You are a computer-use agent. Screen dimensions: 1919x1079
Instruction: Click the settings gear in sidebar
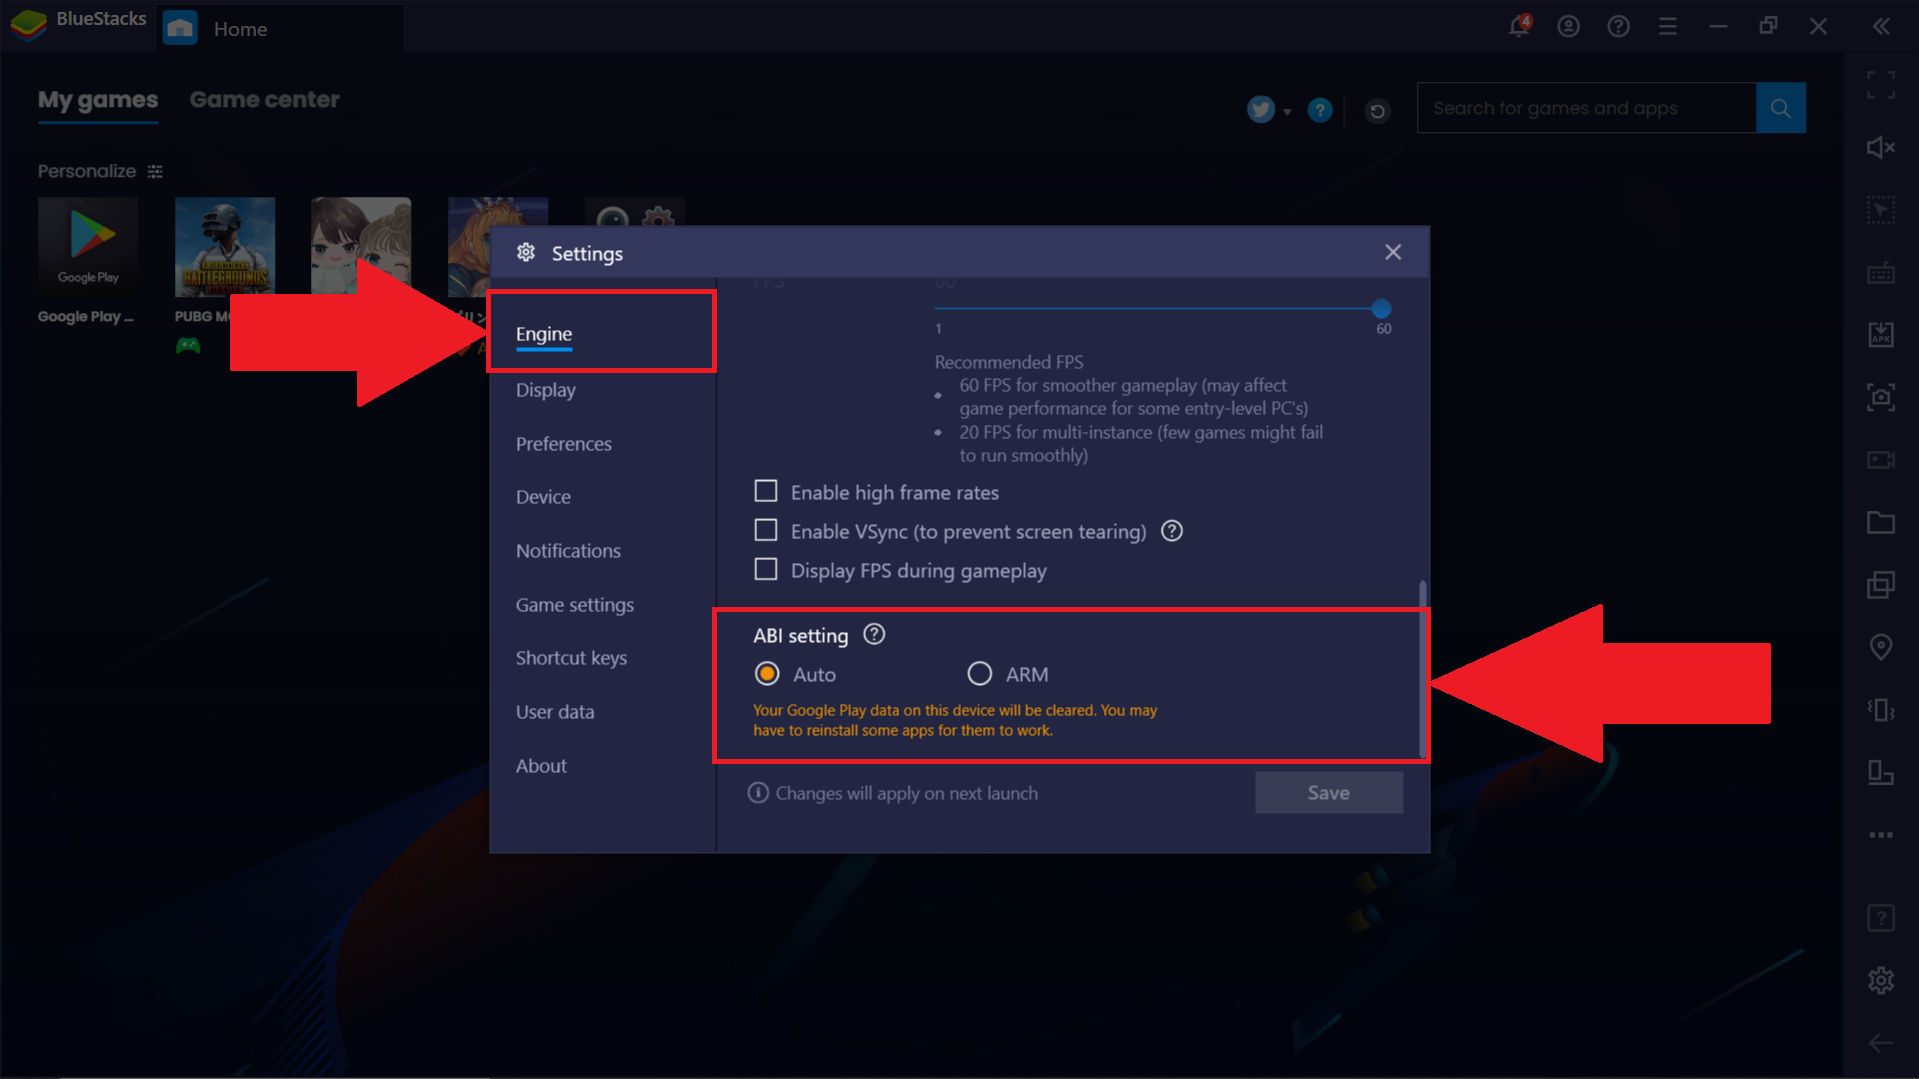pos(1880,980)
